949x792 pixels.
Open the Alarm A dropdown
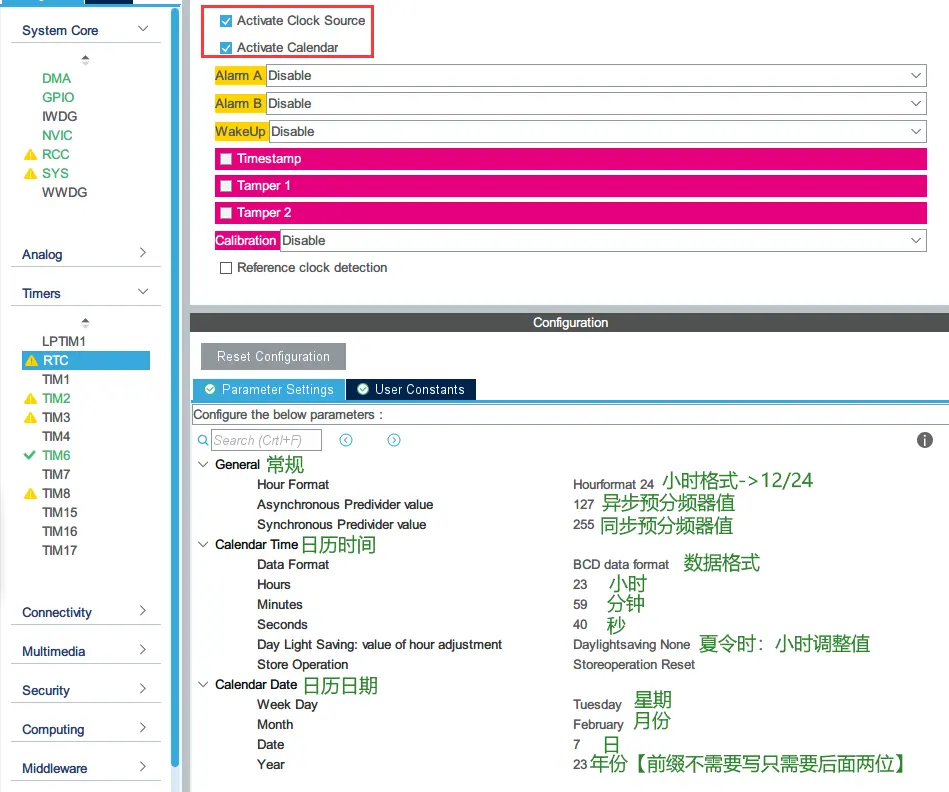pyautogui.click(x=595, y=76)
